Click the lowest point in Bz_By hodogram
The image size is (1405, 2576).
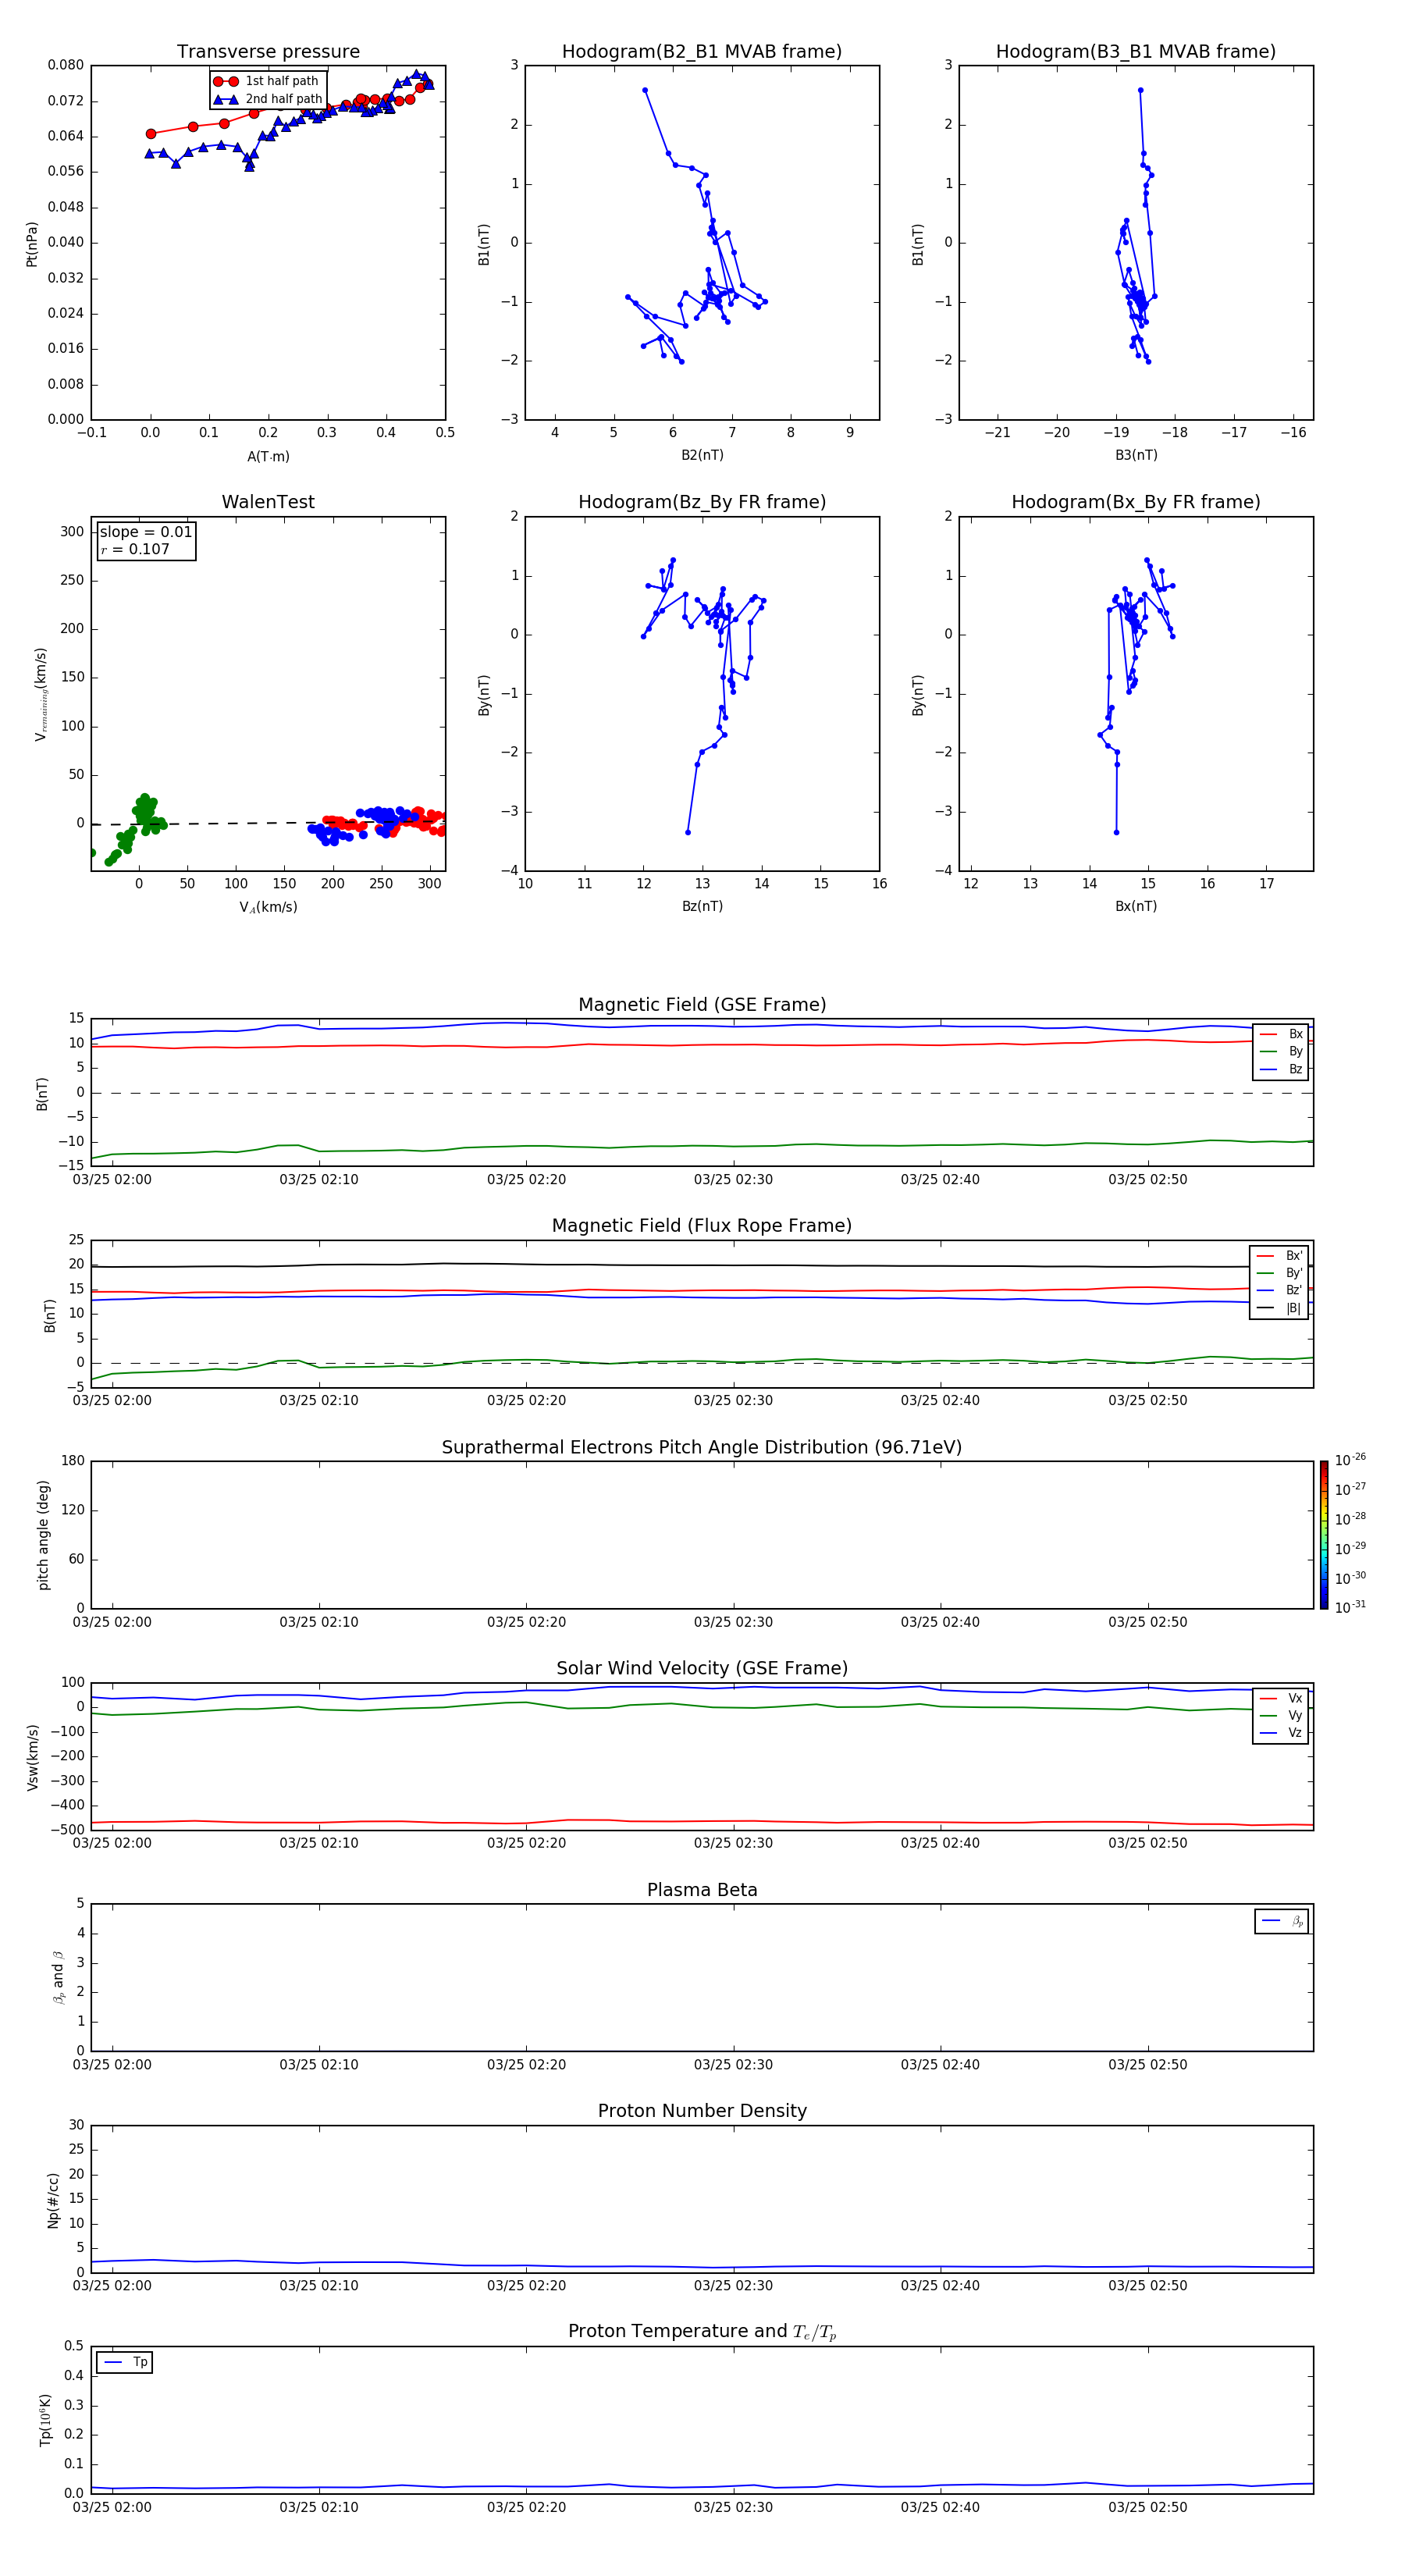[x=688, y=832]
